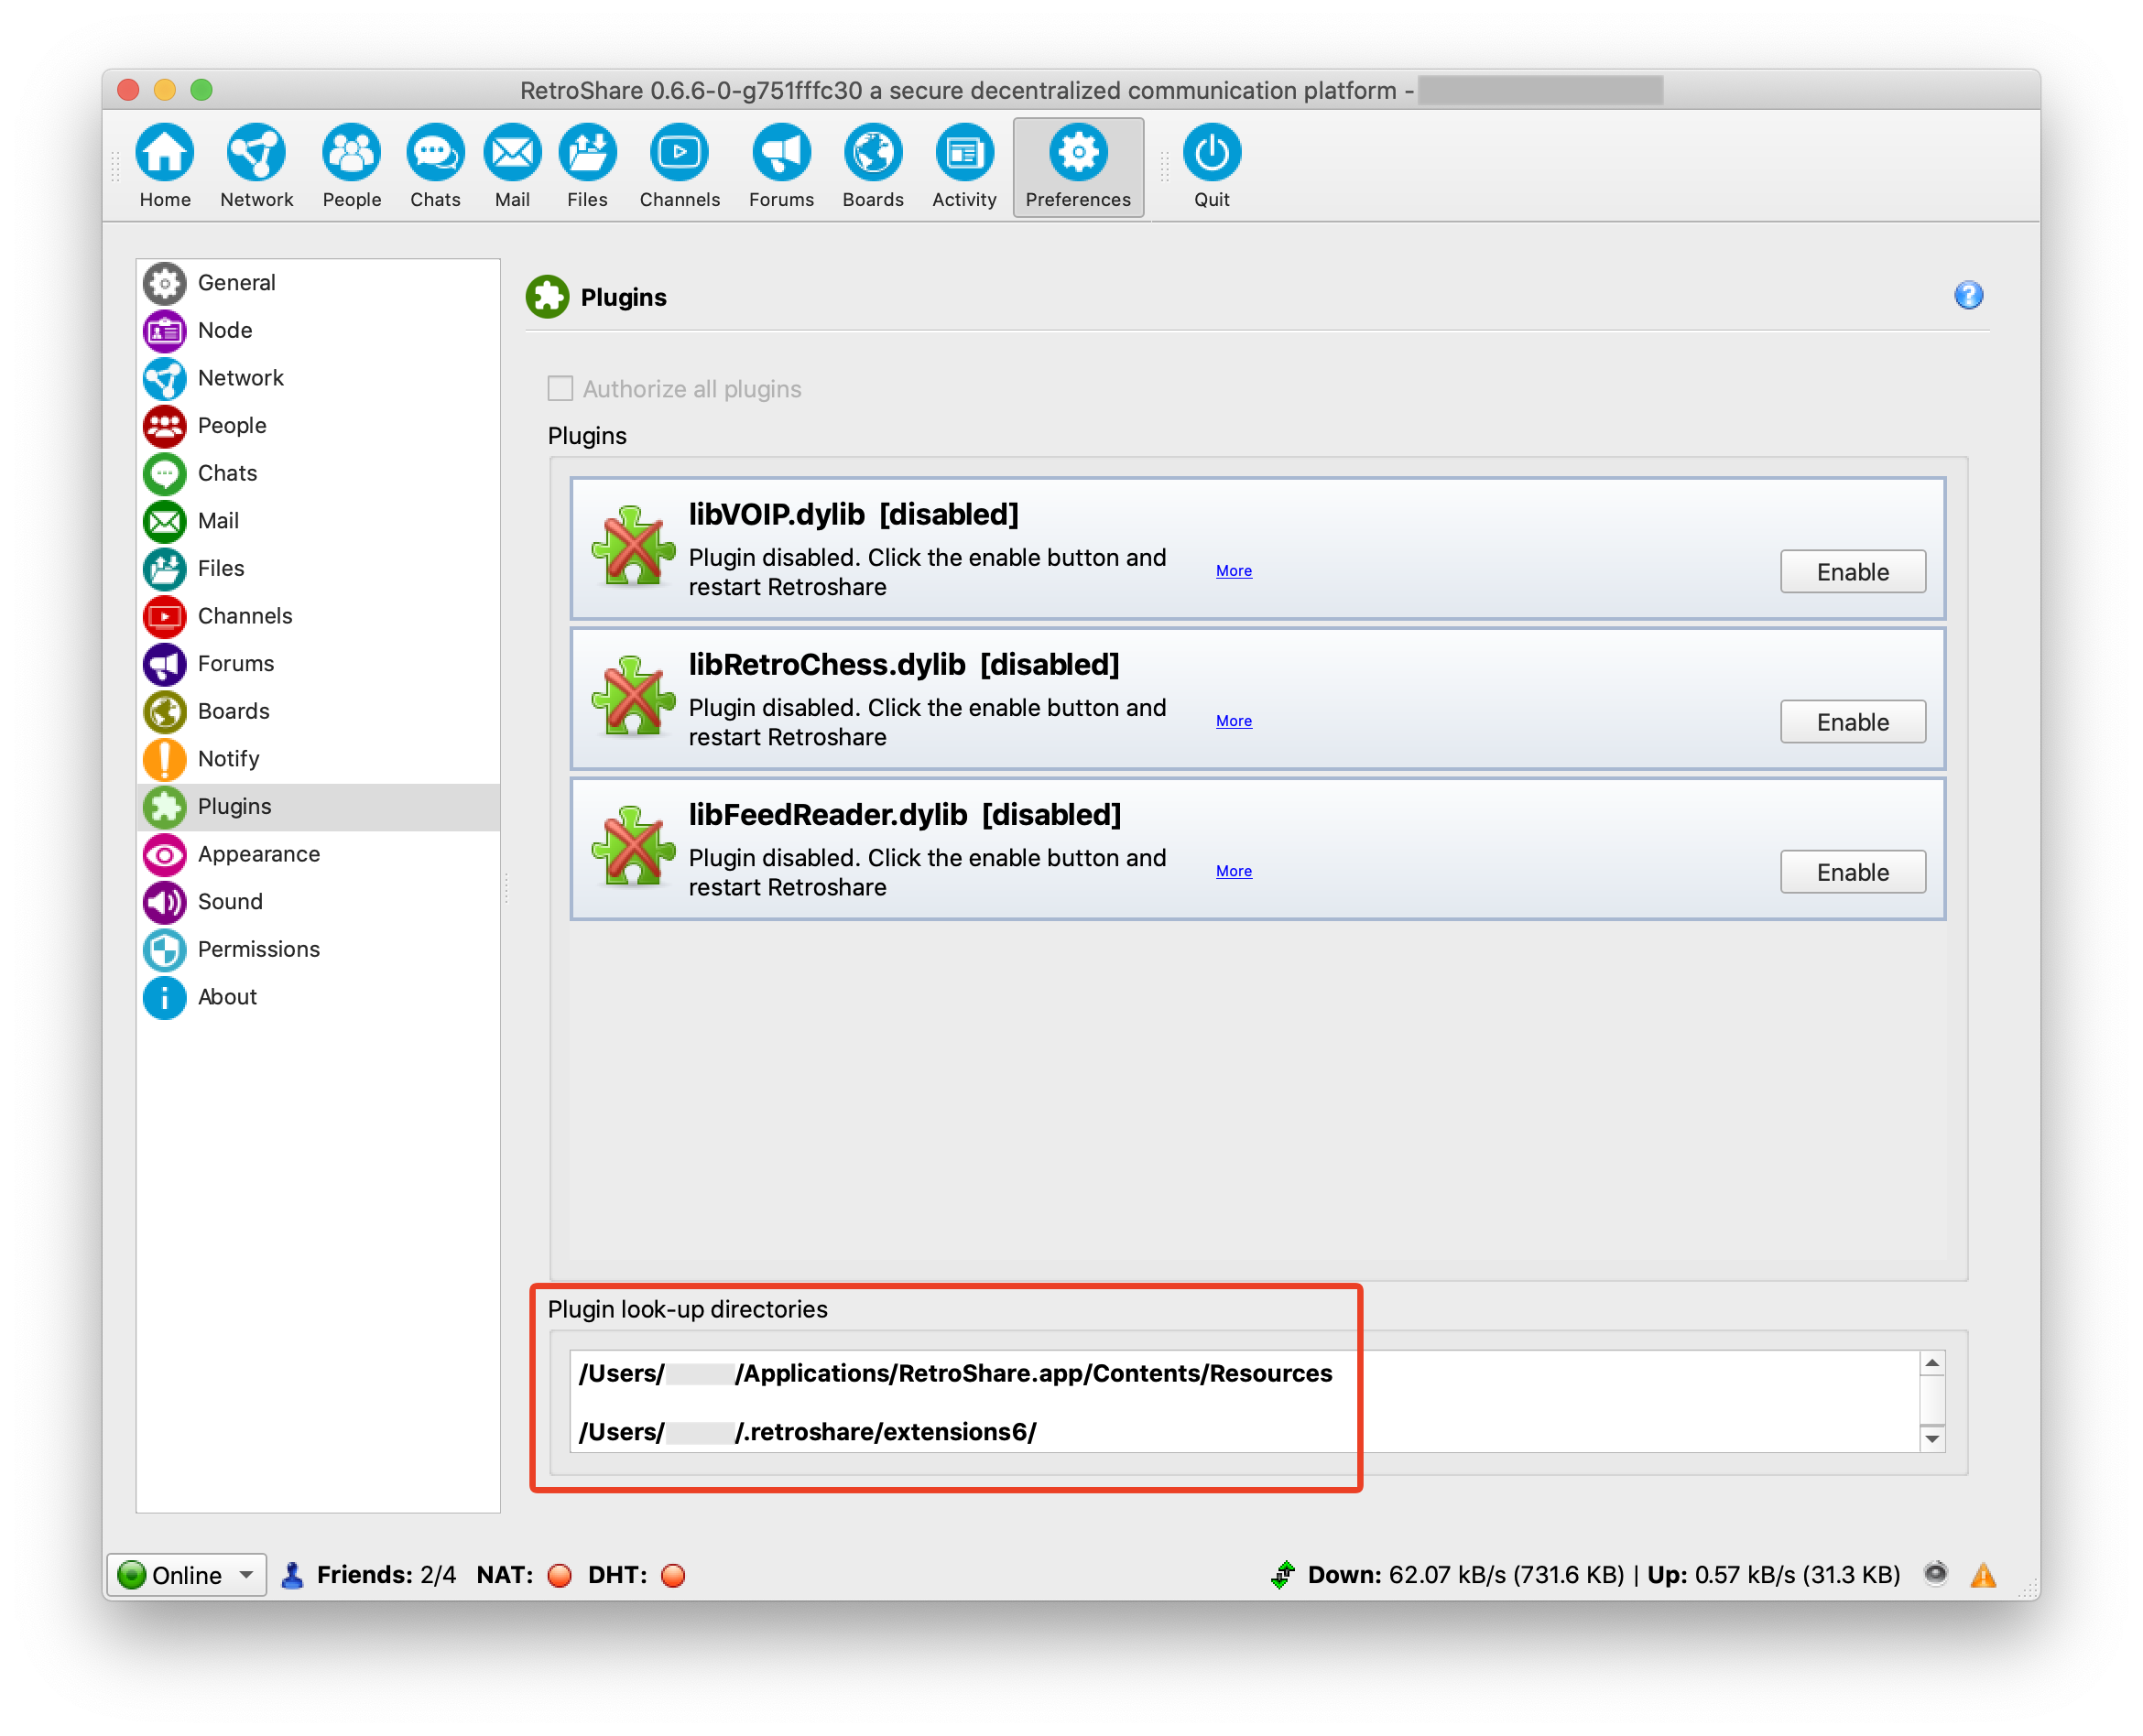The height and width of the screenshot is (1736, 2143).
Task: Click the RetroShare.app/Contents/Resources directory path
Action: pyautogui.click(x=955, y=1374)
